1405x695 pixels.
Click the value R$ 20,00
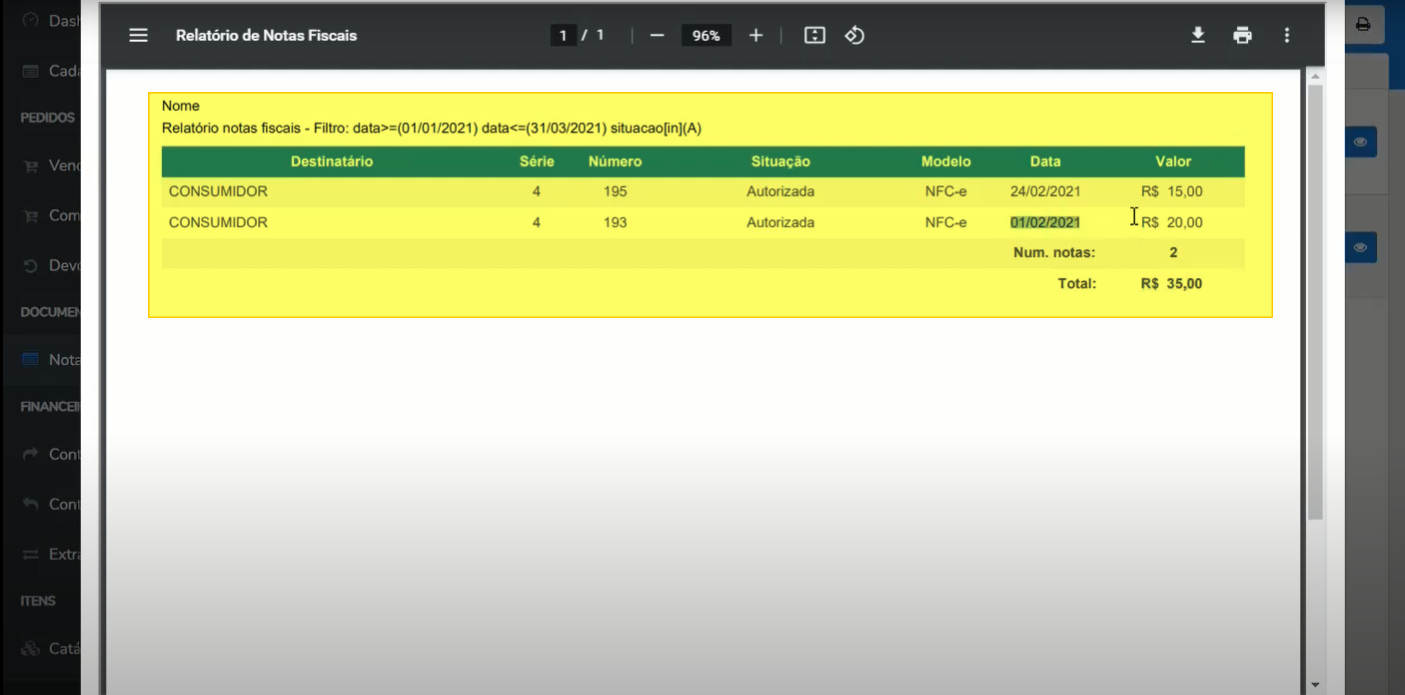coord(1172,222)
